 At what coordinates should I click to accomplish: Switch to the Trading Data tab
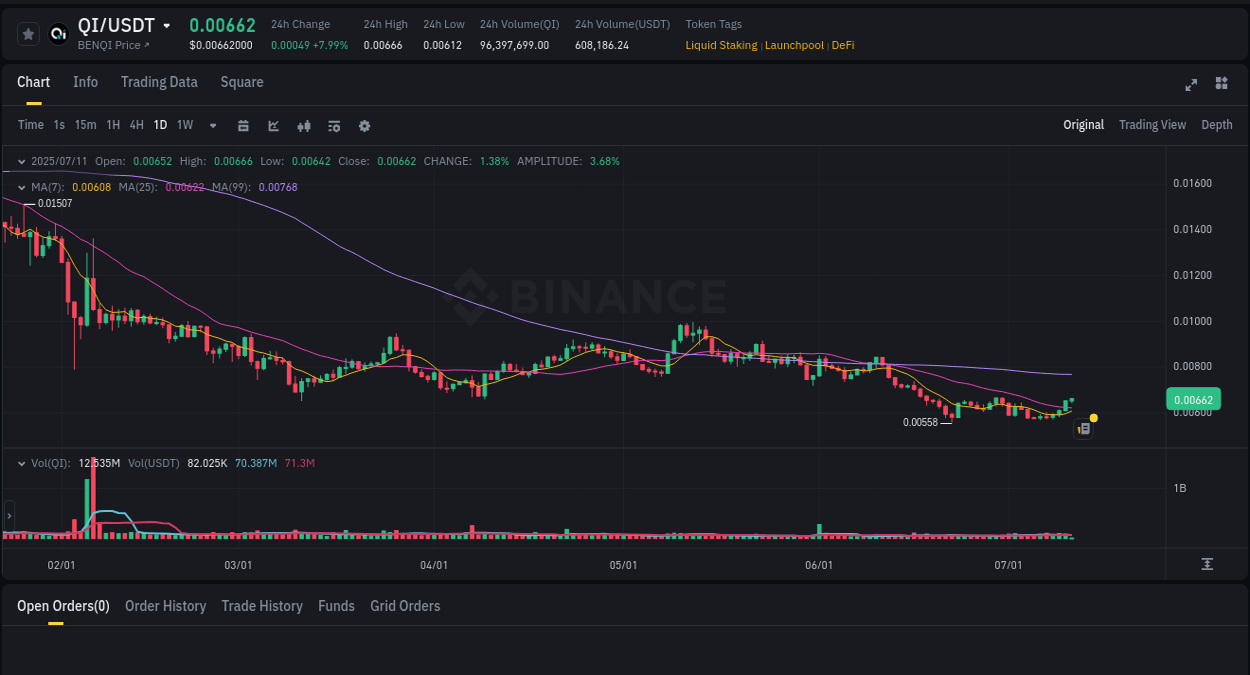159,82
